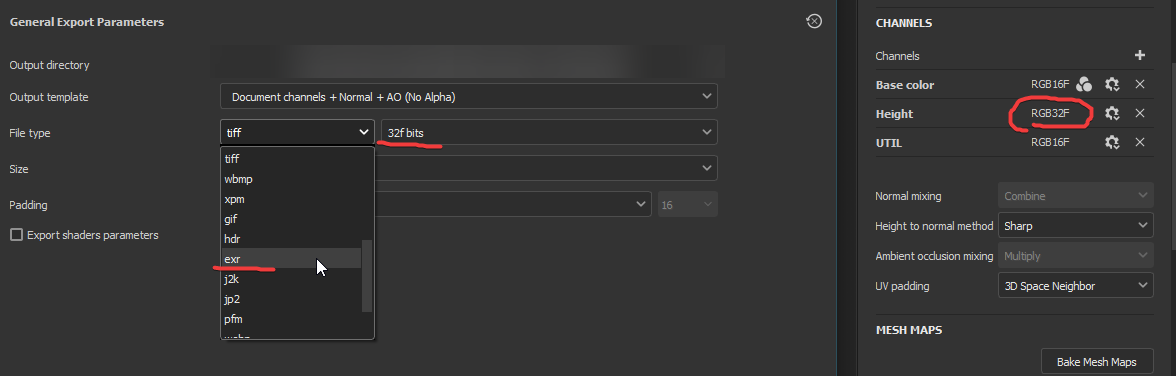Add a new channel with the plus icon

click(x=1139, y=56)
